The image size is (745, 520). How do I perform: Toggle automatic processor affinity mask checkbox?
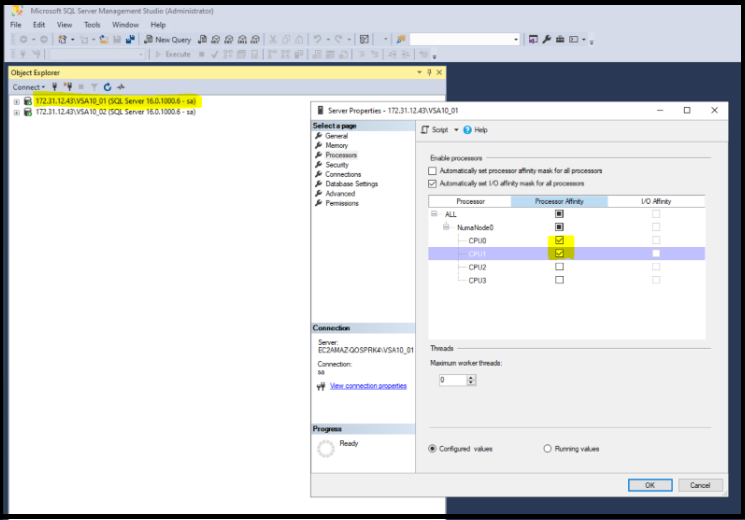pyautogui.click(x=432, y=171)
